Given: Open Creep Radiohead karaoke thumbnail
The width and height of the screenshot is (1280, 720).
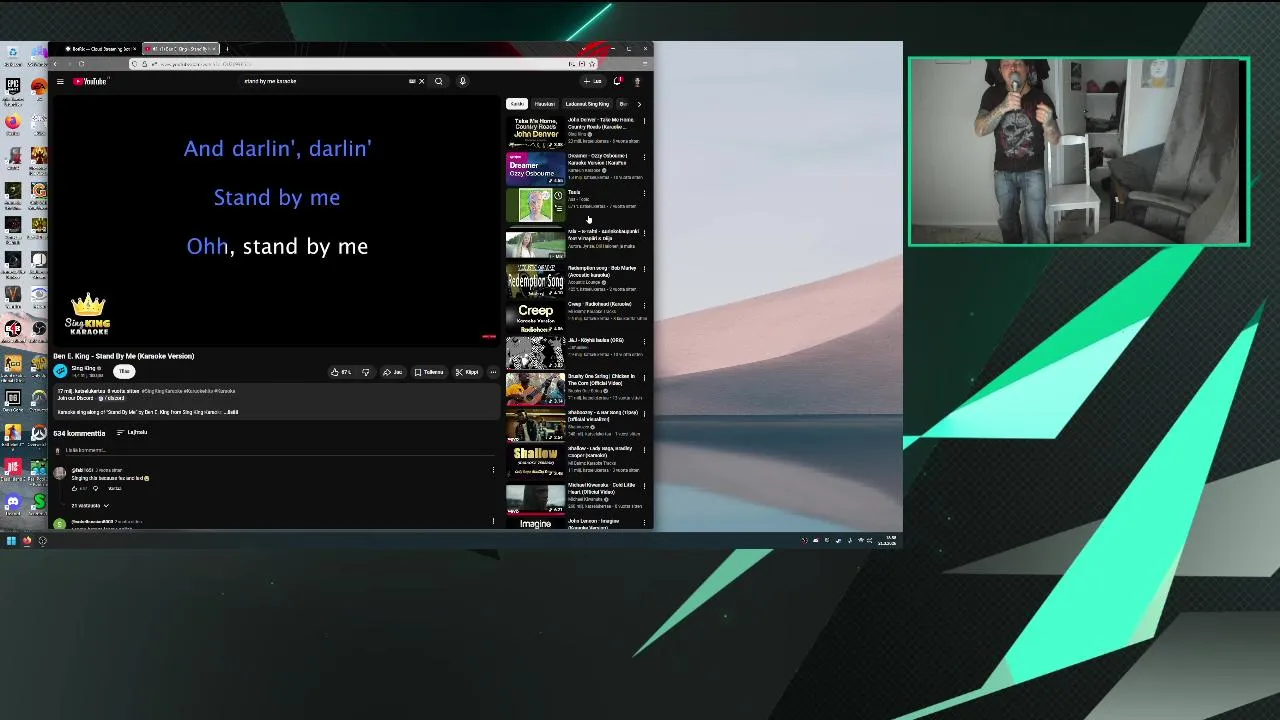Looking at the screenshot, I should coord(535,318).
